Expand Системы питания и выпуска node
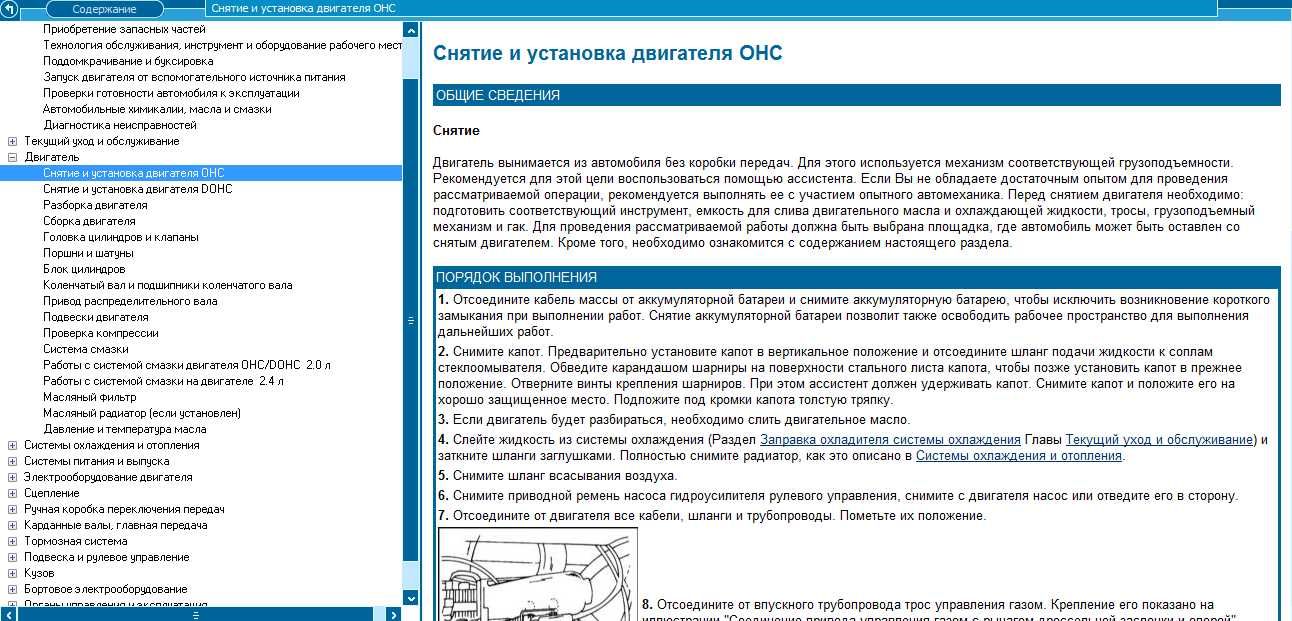The width and height of the screenshot is (1292, 621). (x=12, y=461)
